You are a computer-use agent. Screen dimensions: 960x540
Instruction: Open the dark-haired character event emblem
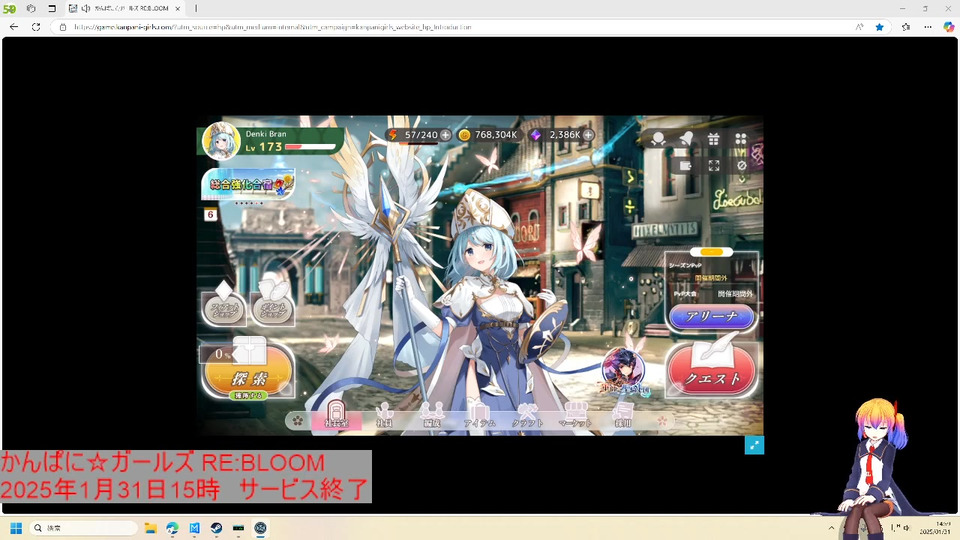coord(623,372)
